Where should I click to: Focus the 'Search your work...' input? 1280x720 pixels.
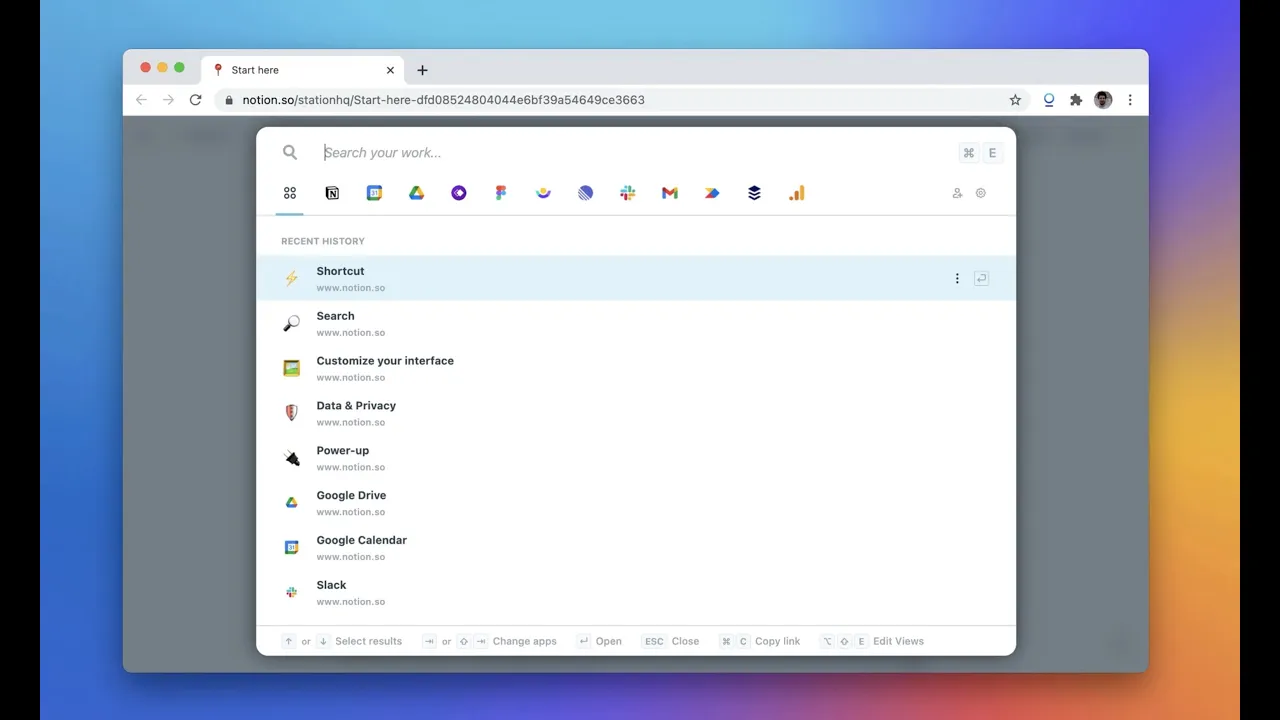pos(636,153)
